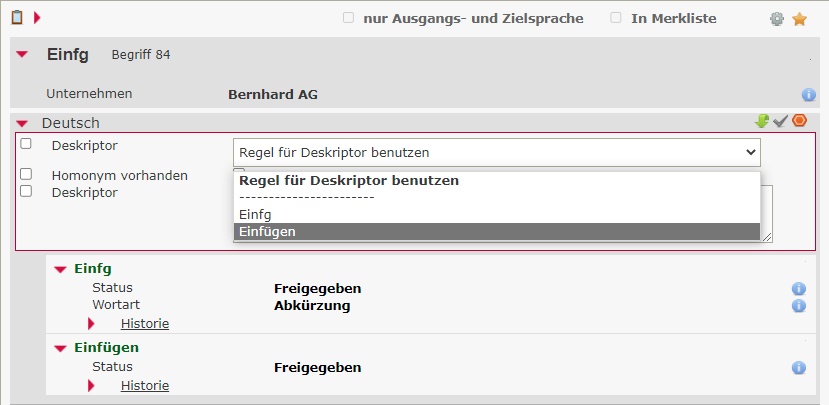
Task: Check the 'Homonym vorhanden' row checkbox
Action: tap(26, 175)
